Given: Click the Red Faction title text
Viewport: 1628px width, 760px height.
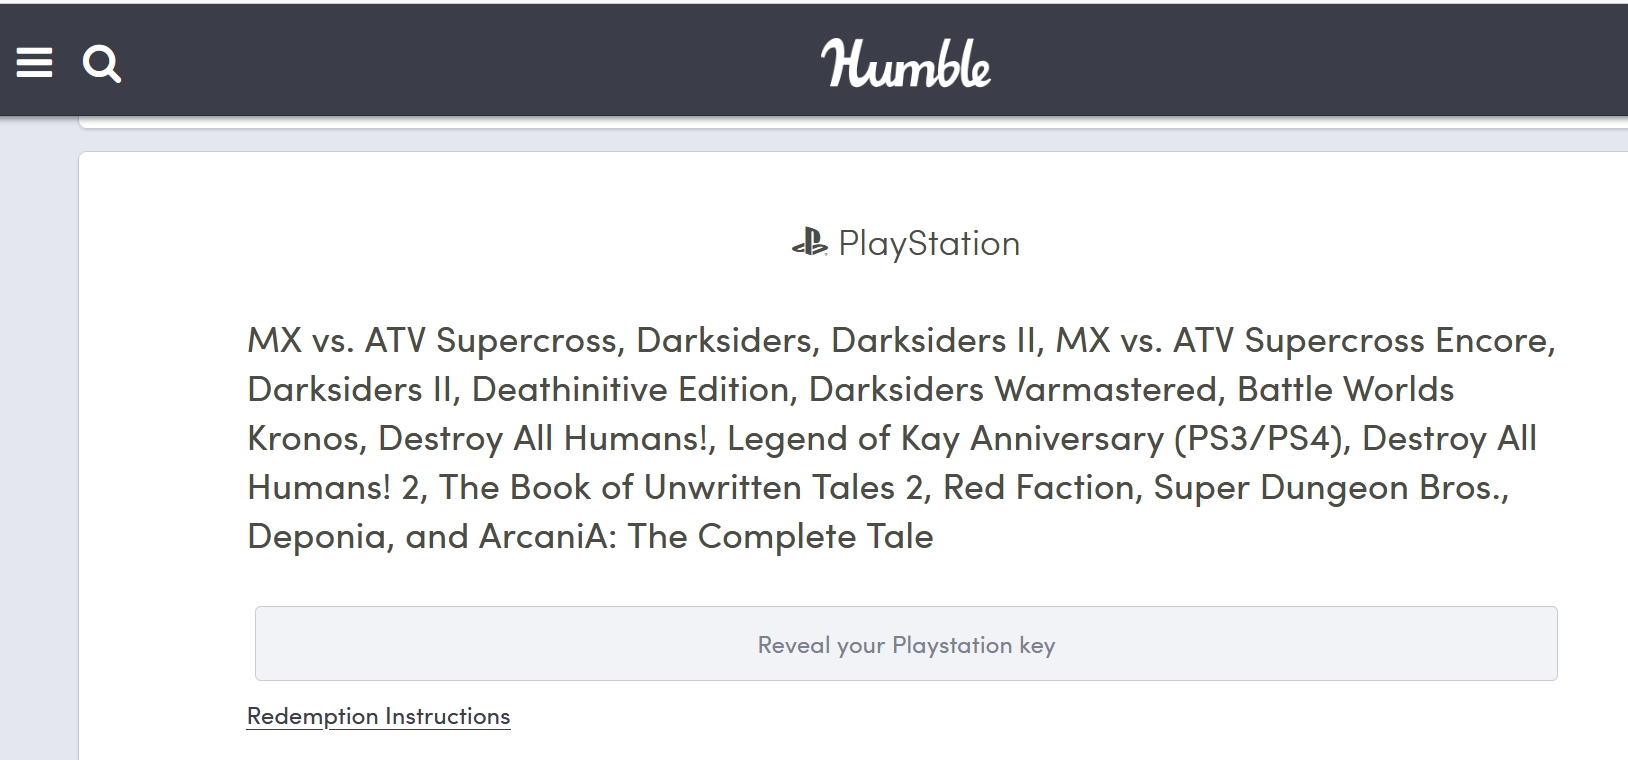Looking at the screenshot, I should (1042, 487).
